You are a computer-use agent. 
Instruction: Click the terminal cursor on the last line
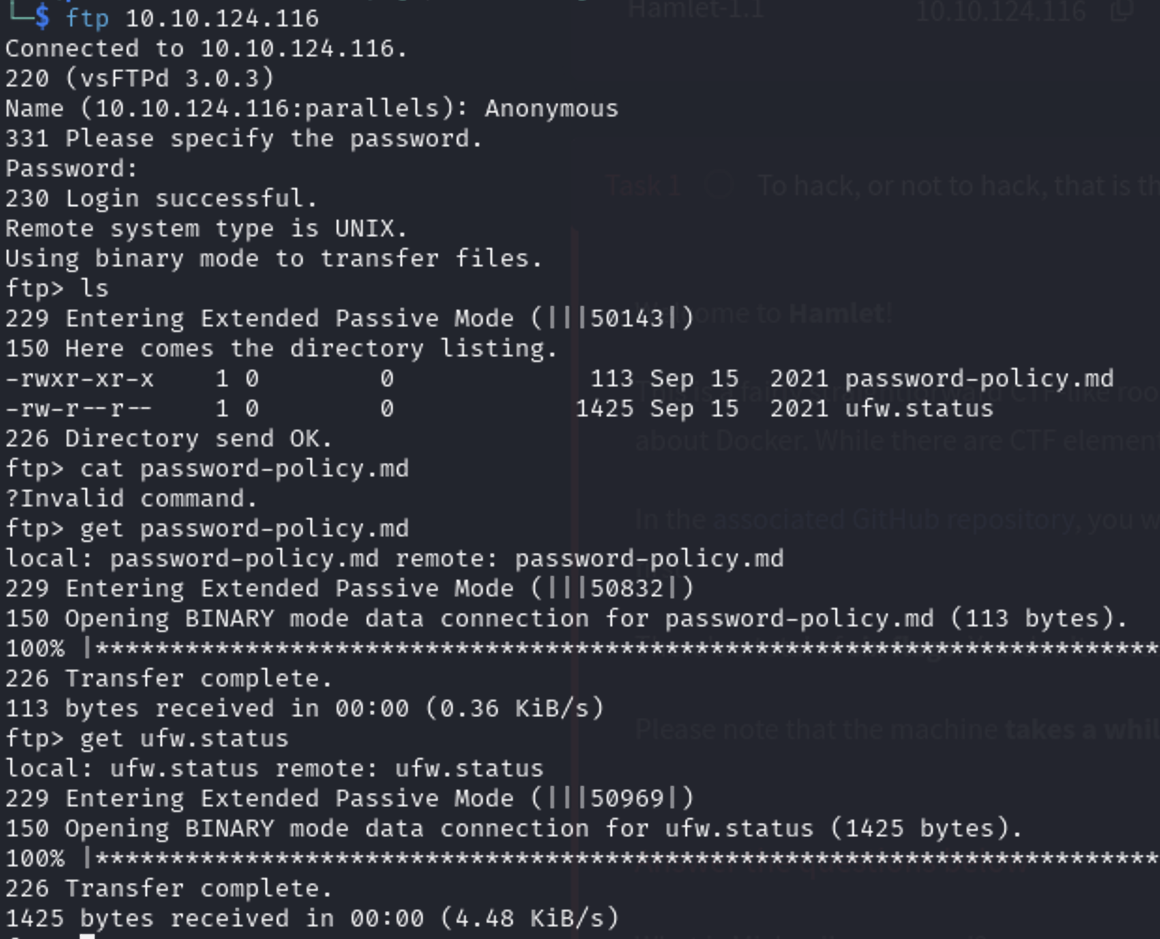point(87,936)
